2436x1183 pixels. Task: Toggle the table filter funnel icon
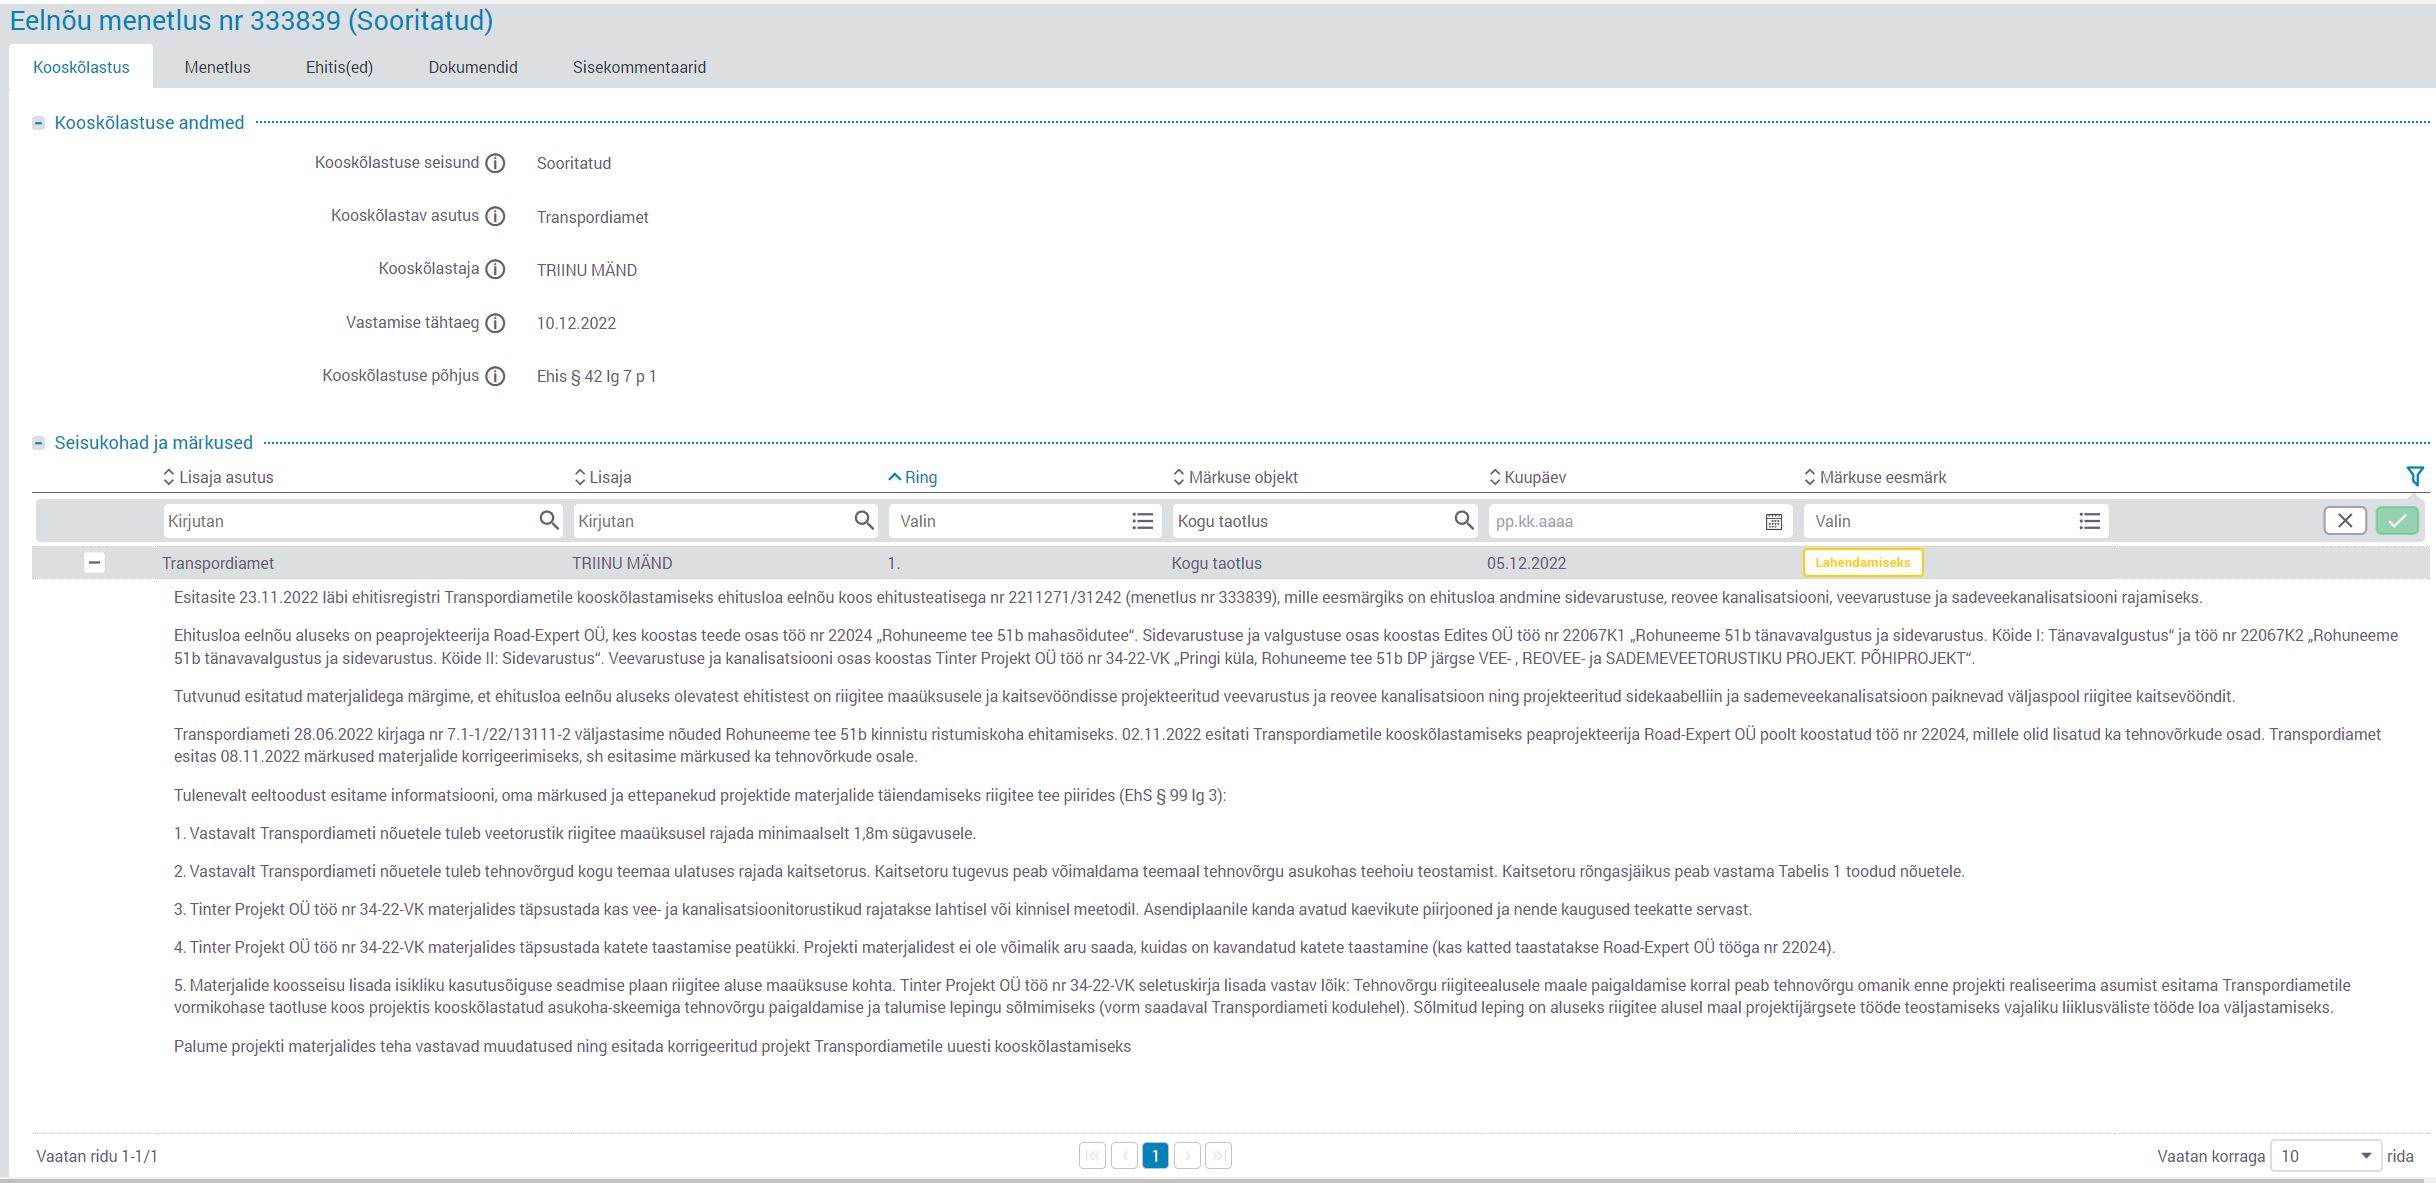pos(2415,477)
